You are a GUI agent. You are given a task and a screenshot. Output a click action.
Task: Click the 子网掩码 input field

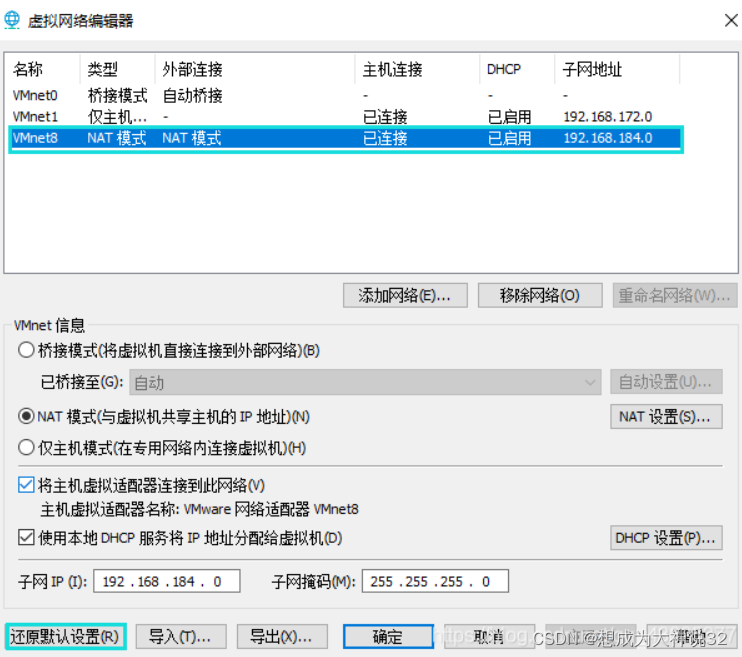click(435, 581)
